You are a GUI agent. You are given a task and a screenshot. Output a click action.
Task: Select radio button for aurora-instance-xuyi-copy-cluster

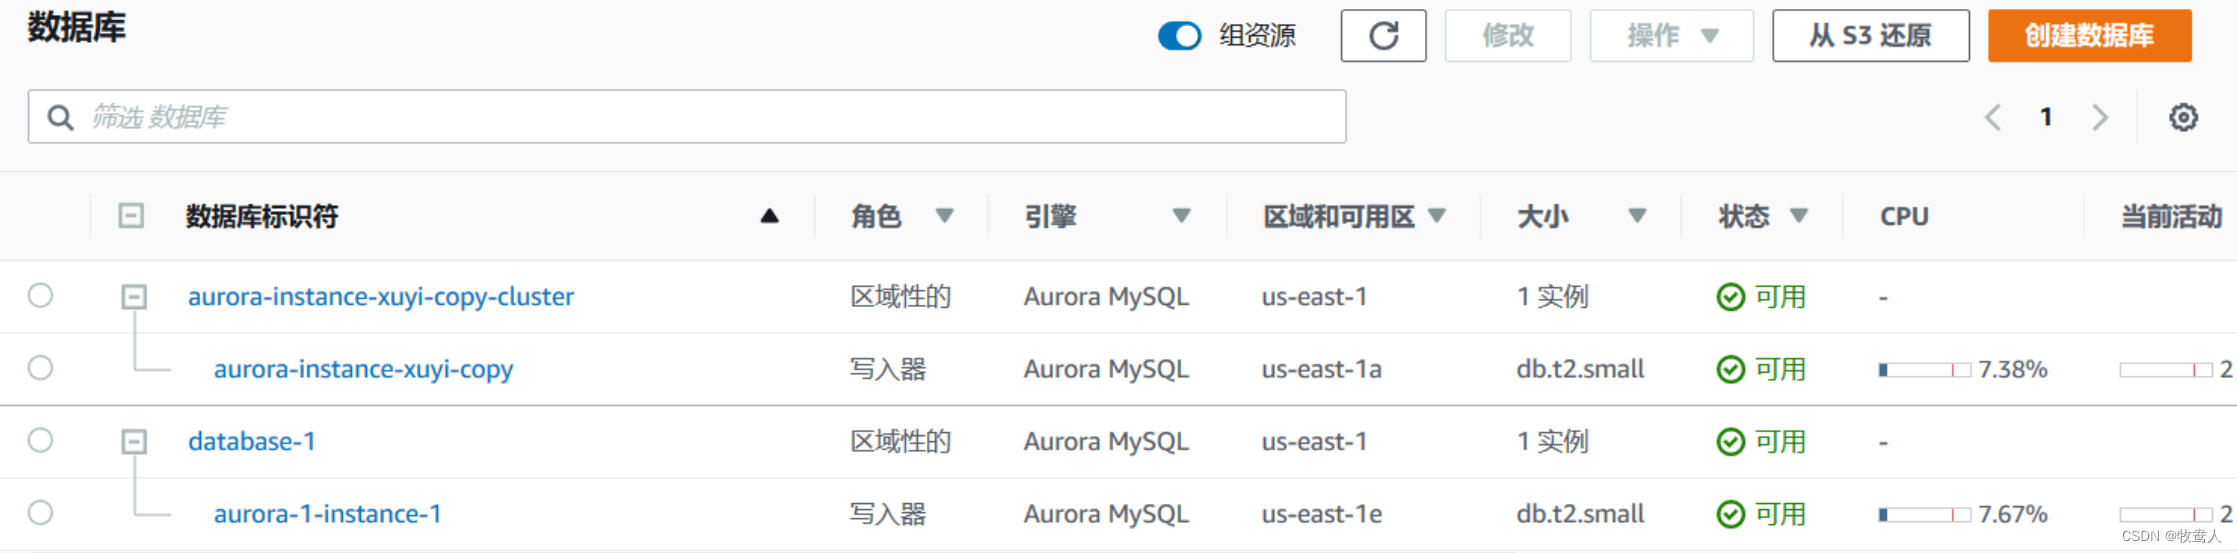coord(40,296)
